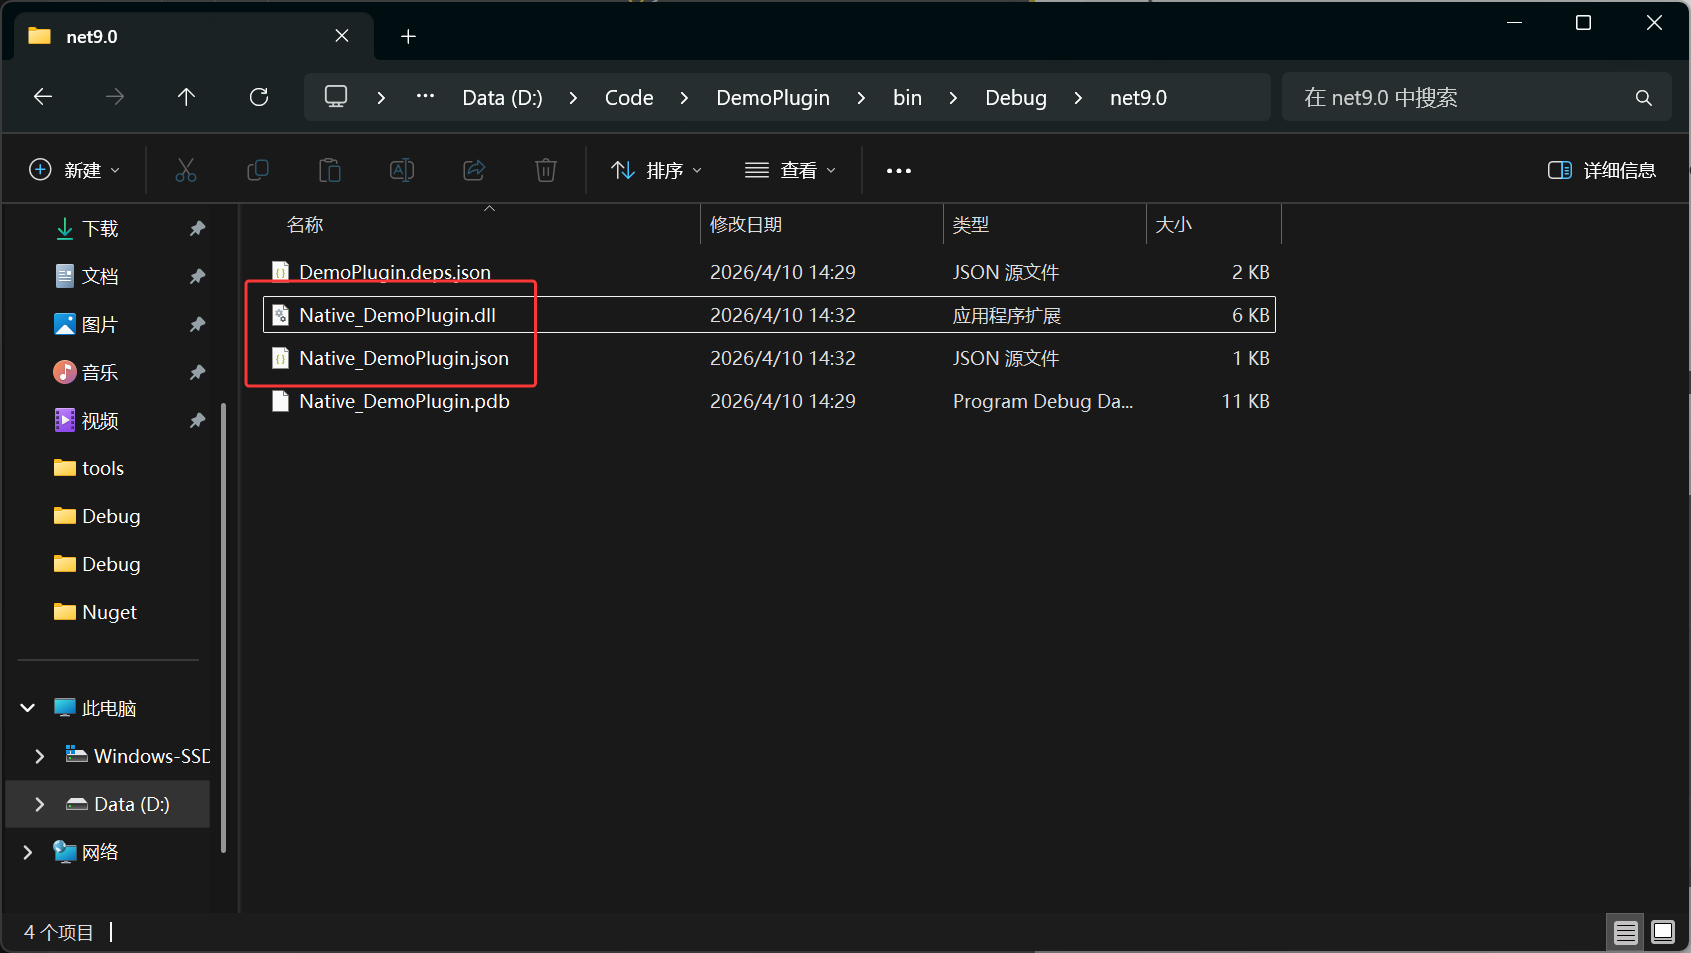
Task: Go up one folder level
Action: 186,97
